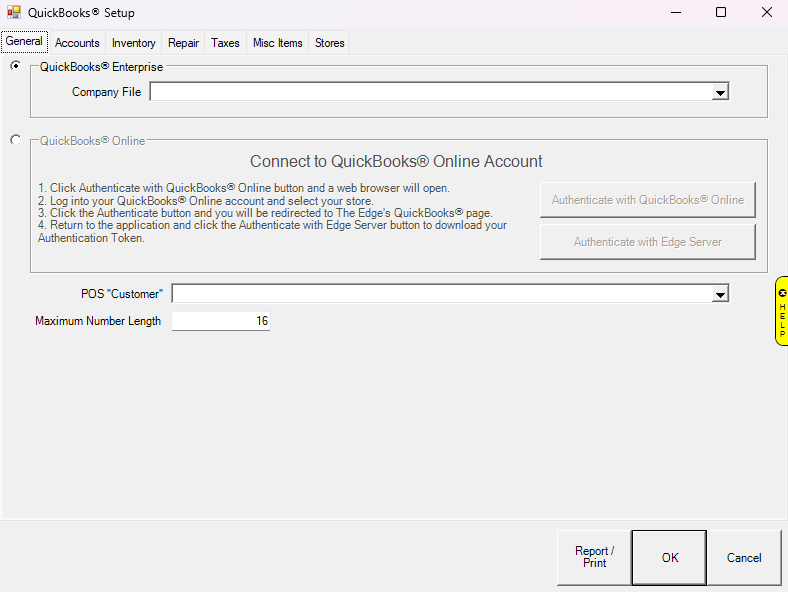This screenshot has height=592, width=788.
Task: Expand the POS "Customer" dropdown
Action: point(719,294)
